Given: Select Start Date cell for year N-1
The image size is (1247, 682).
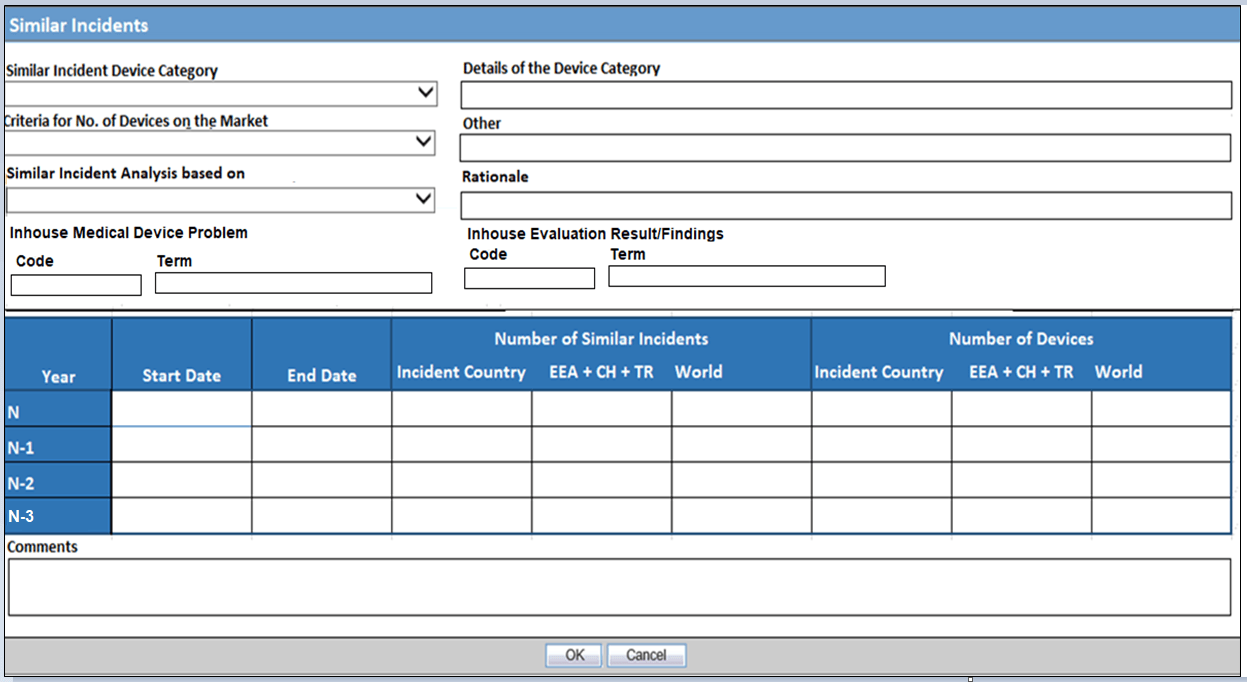Looking at the screenshot, I should [181, 444].
